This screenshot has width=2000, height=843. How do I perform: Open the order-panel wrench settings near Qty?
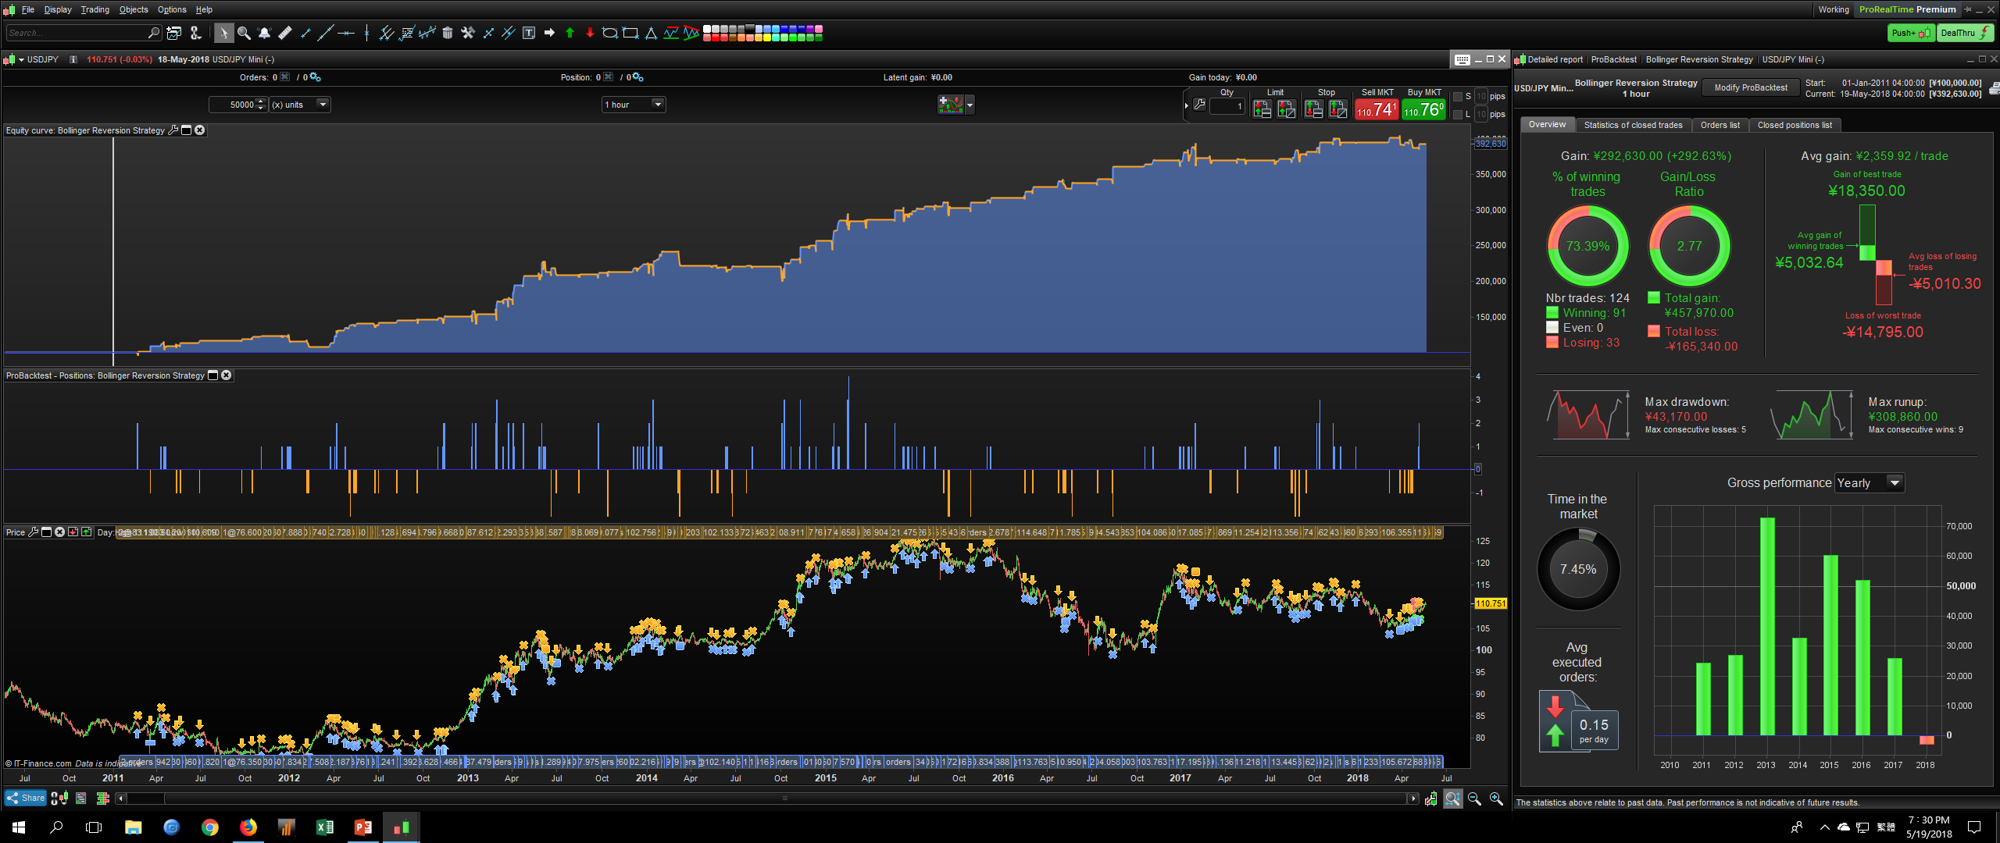coord(1200,104)
